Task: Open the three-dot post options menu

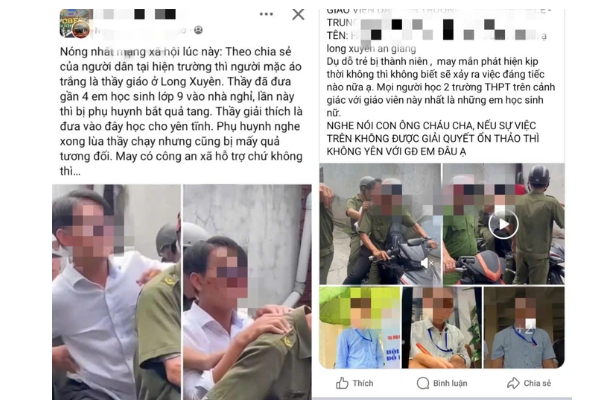Action: 266,14
